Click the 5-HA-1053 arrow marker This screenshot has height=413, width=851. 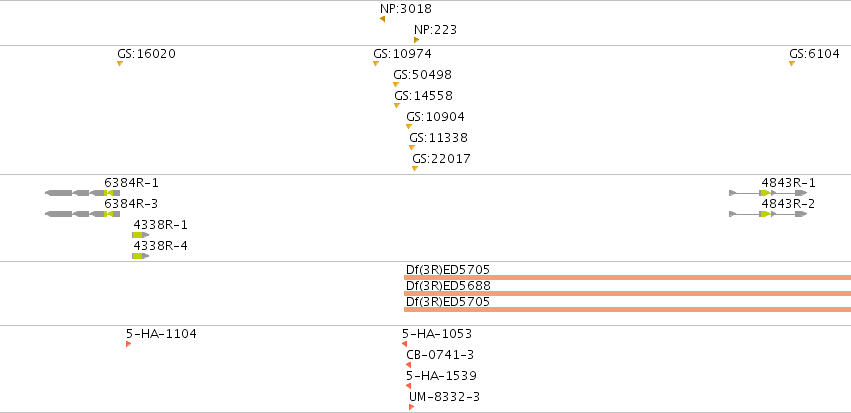[x=404, y=344]
